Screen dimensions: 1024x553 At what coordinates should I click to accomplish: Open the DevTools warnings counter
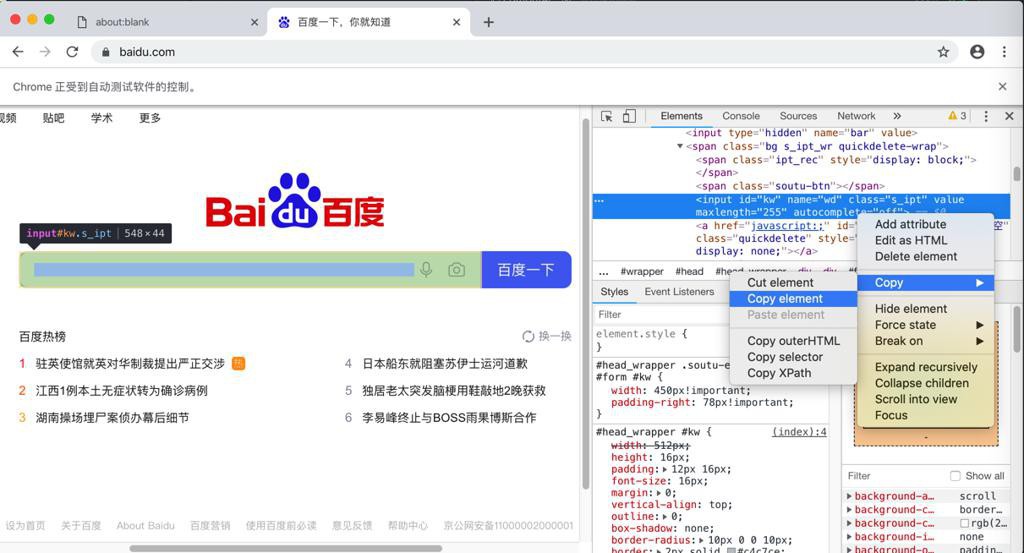click(x=957, y=116)
